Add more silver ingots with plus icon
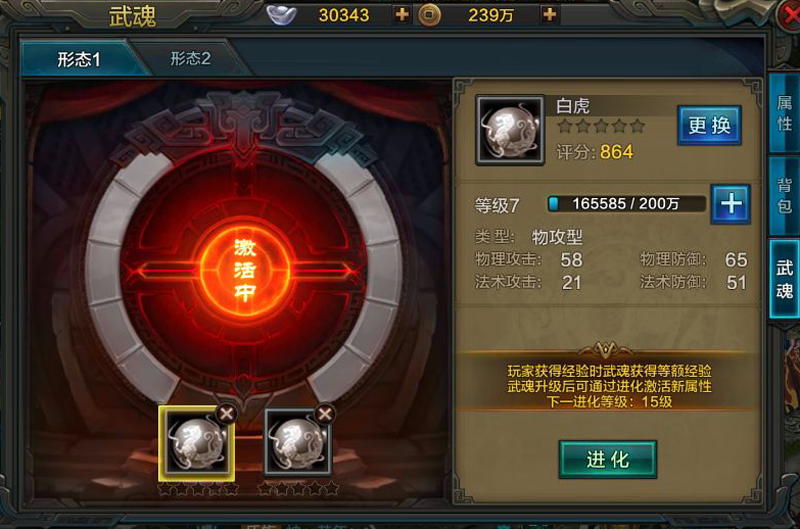Screen dimensions: 800x529 pyautogui.click(x=402, y=15)
